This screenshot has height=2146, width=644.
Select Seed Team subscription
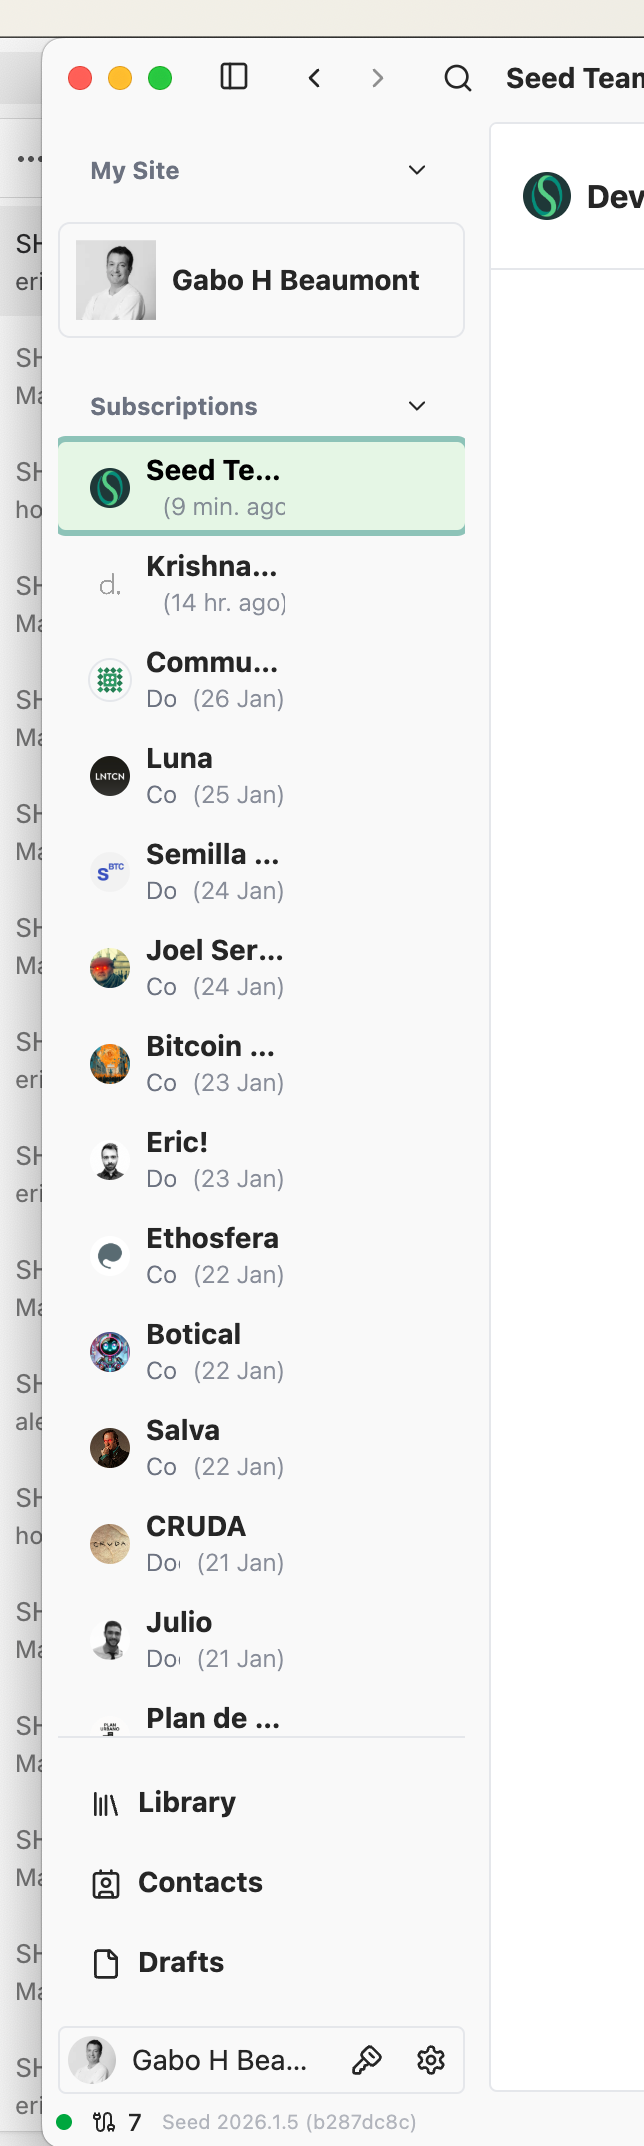pos(261,487)
